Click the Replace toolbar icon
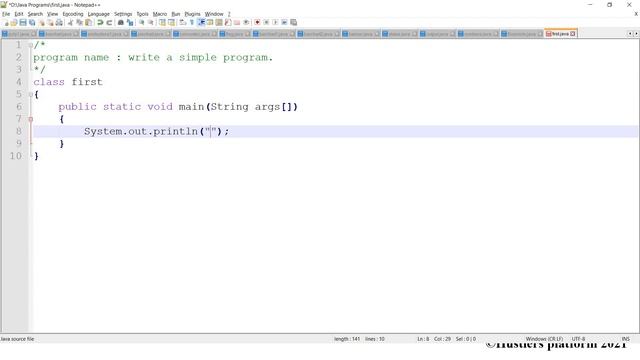The width and height of the screenshot is (640, 360). coord(130,23)
